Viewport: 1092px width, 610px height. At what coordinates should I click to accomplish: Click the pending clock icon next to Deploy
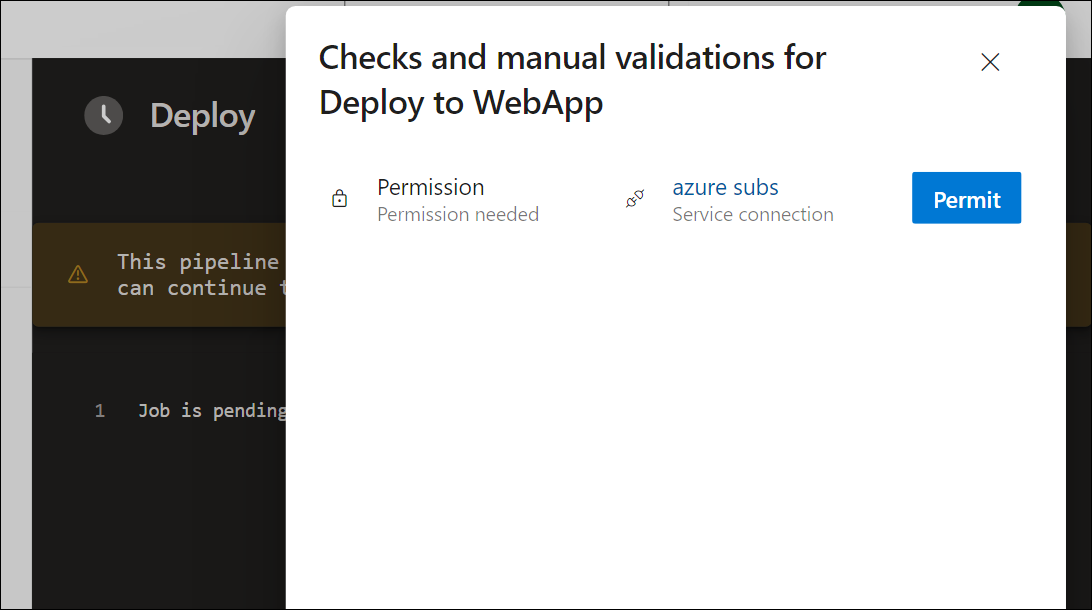(104, 115)
